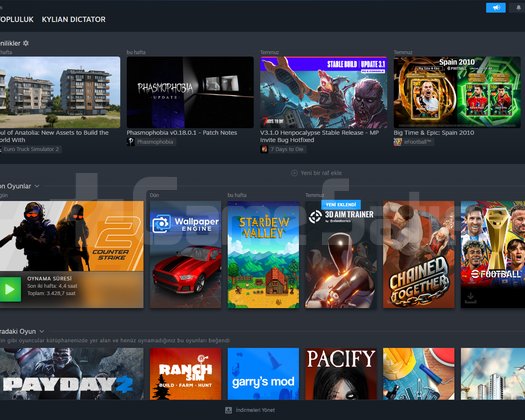Screen dimensions: 525x420
Task: Select the PAYDAY 2 game card
Action: (72, 374)
